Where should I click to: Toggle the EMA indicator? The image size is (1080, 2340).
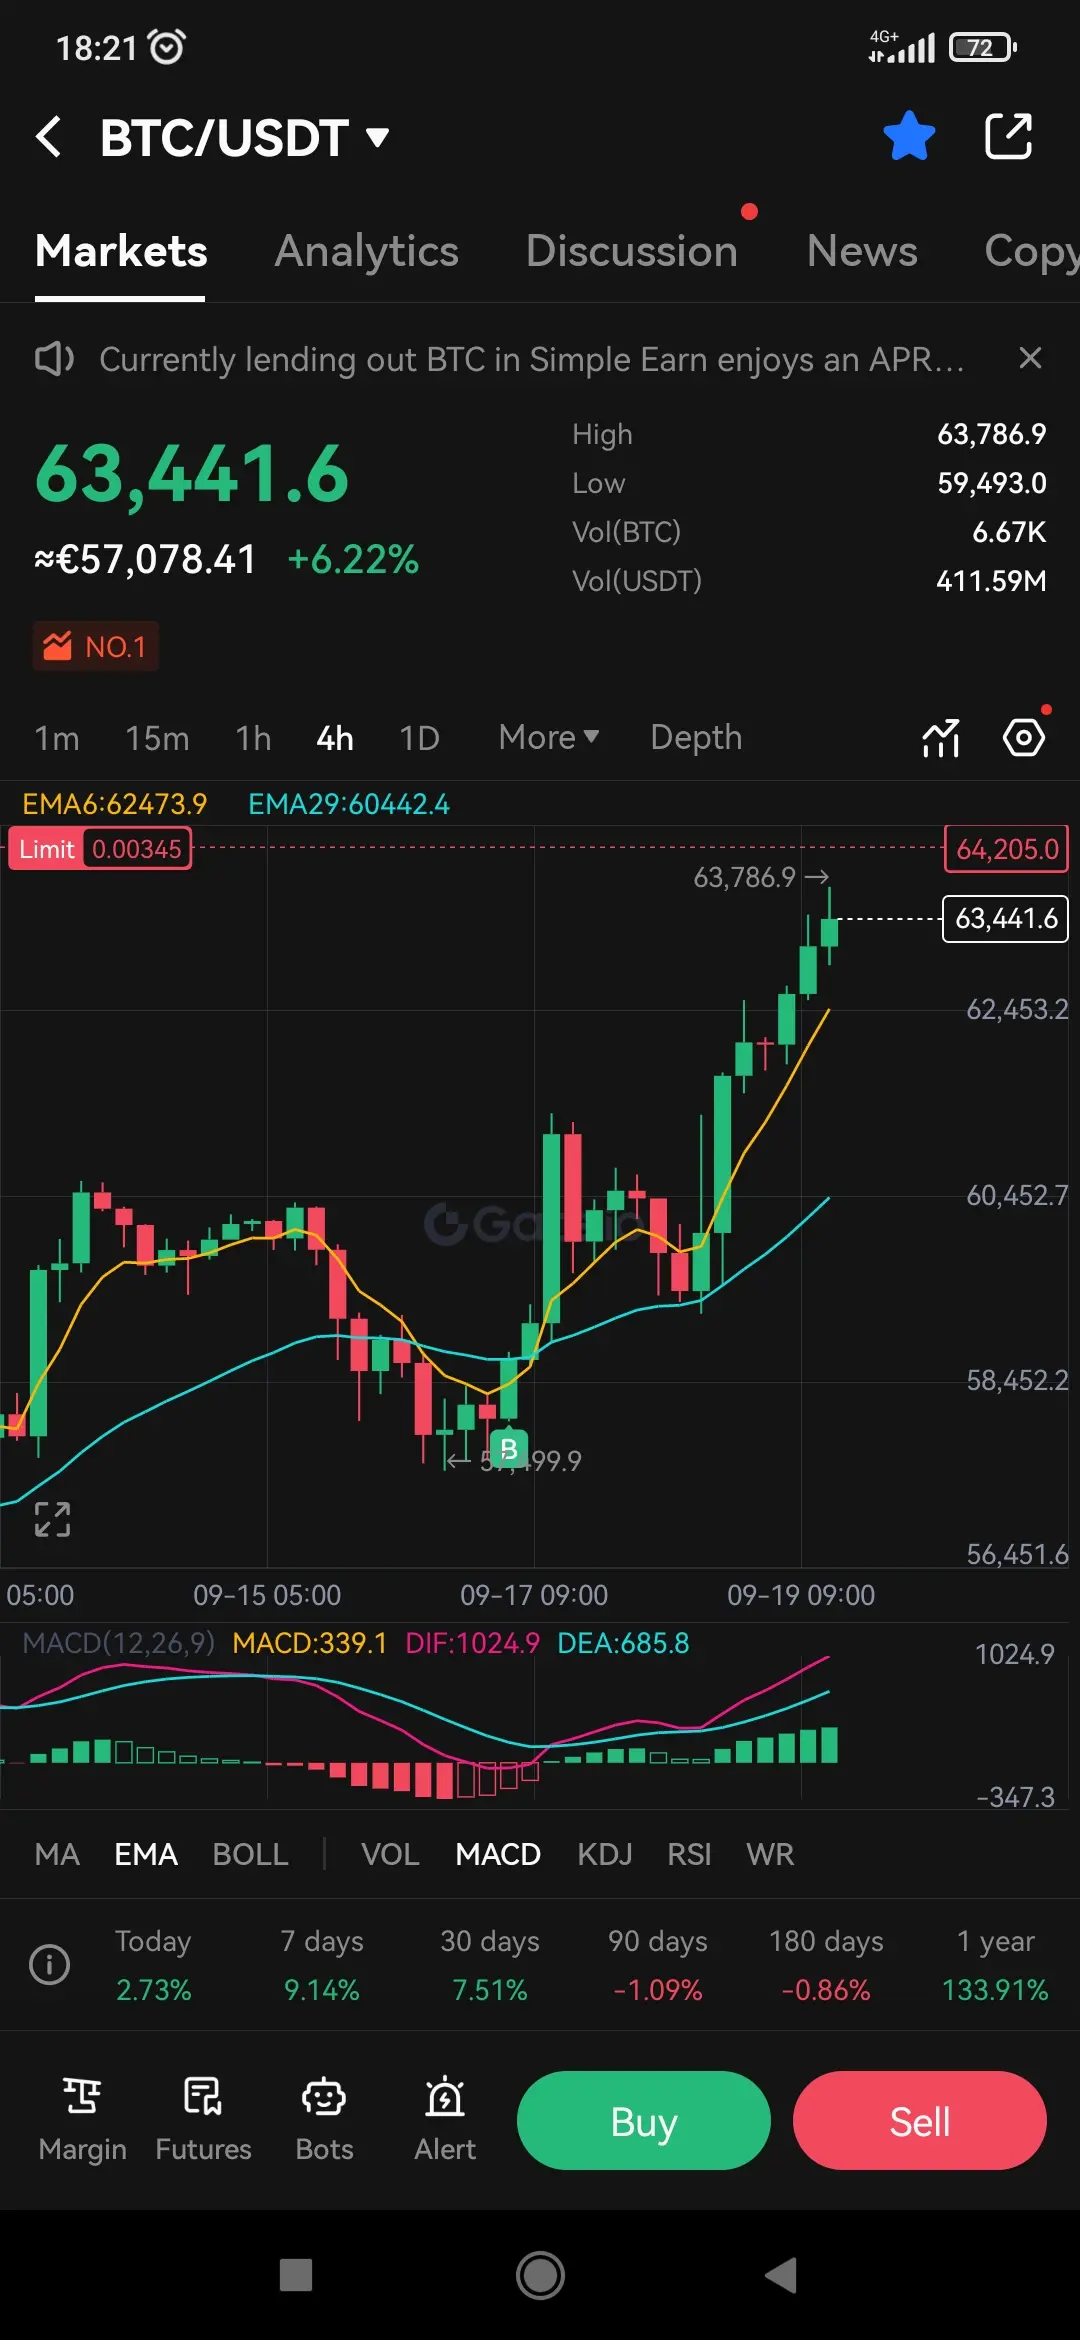(146, 1854)
